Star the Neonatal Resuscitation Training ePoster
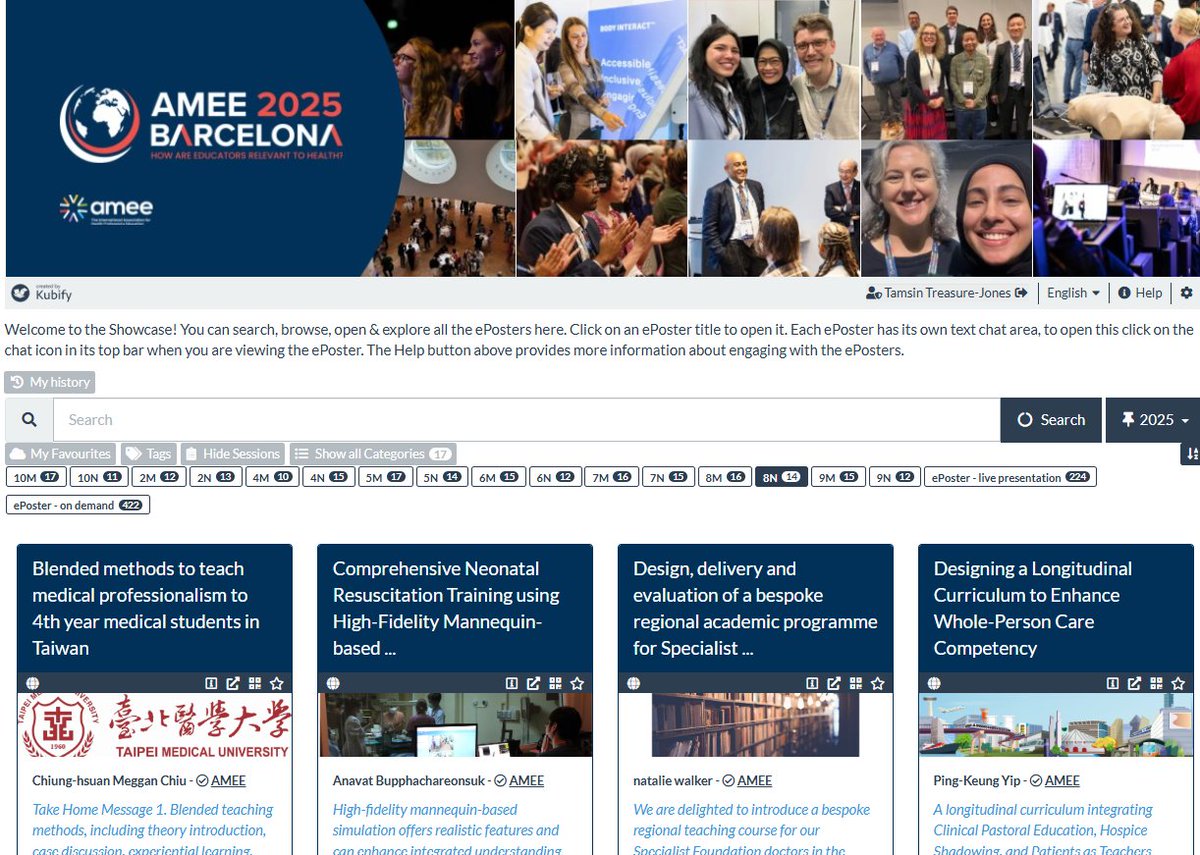1200x855 pixels. tap(577, 683)
